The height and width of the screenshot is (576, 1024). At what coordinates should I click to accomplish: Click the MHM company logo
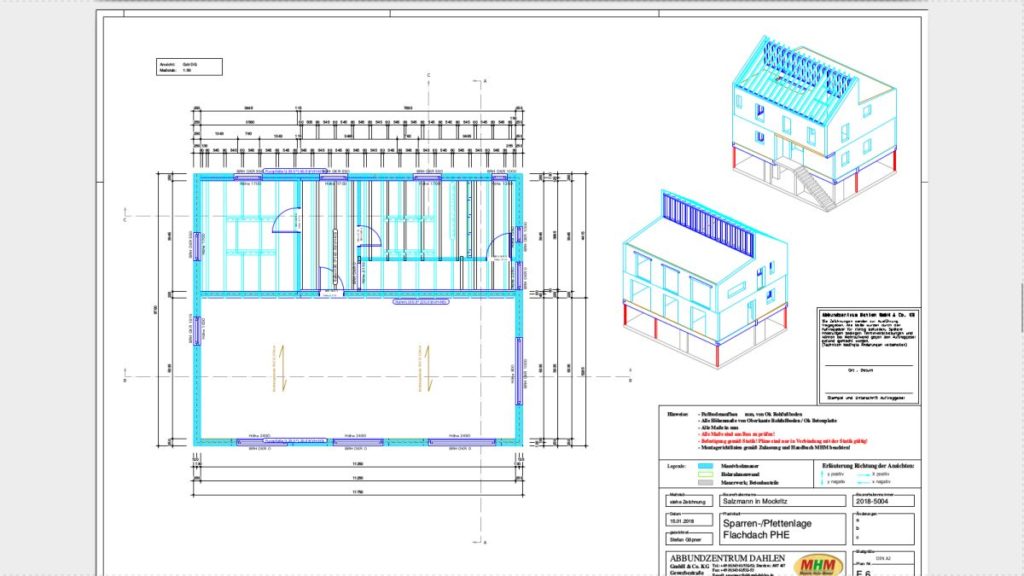point(818,561)
